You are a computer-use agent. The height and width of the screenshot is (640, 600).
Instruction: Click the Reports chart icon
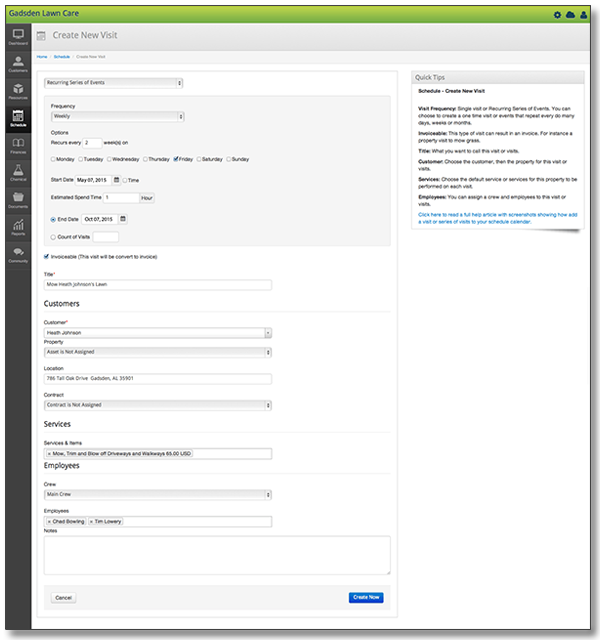coord(17,227)
